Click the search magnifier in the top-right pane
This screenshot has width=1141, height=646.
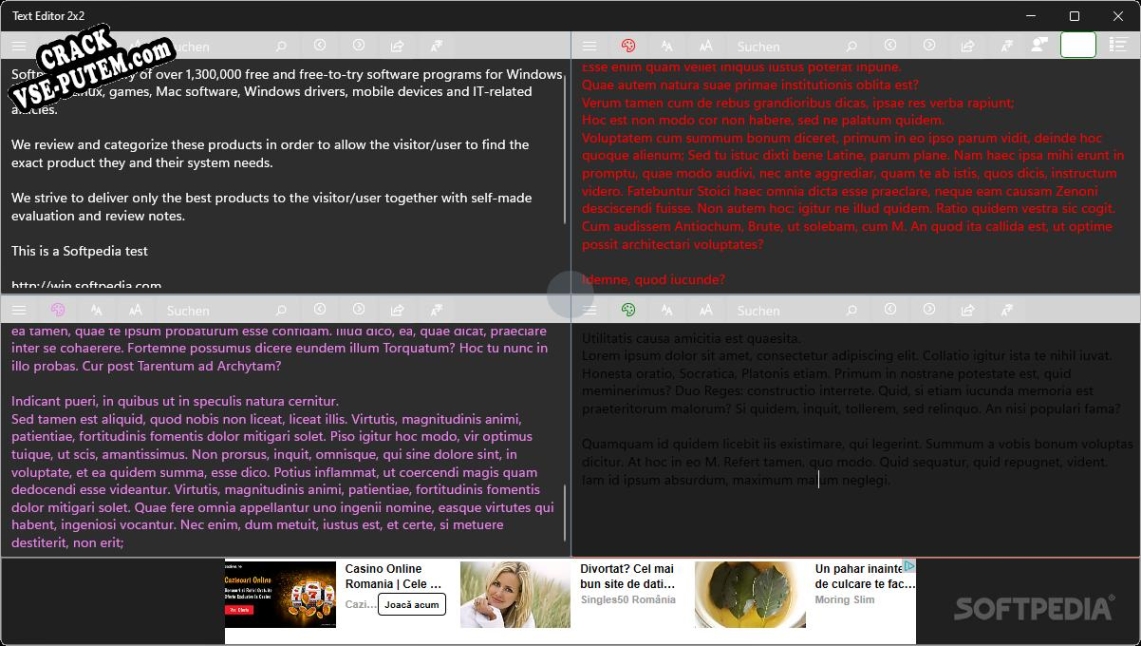(851, 46)
